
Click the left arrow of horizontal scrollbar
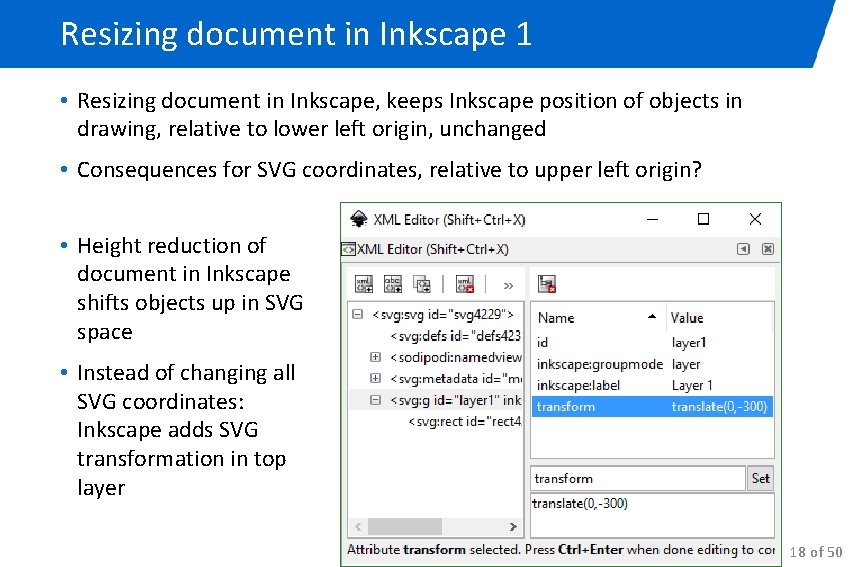coord(358,526)
